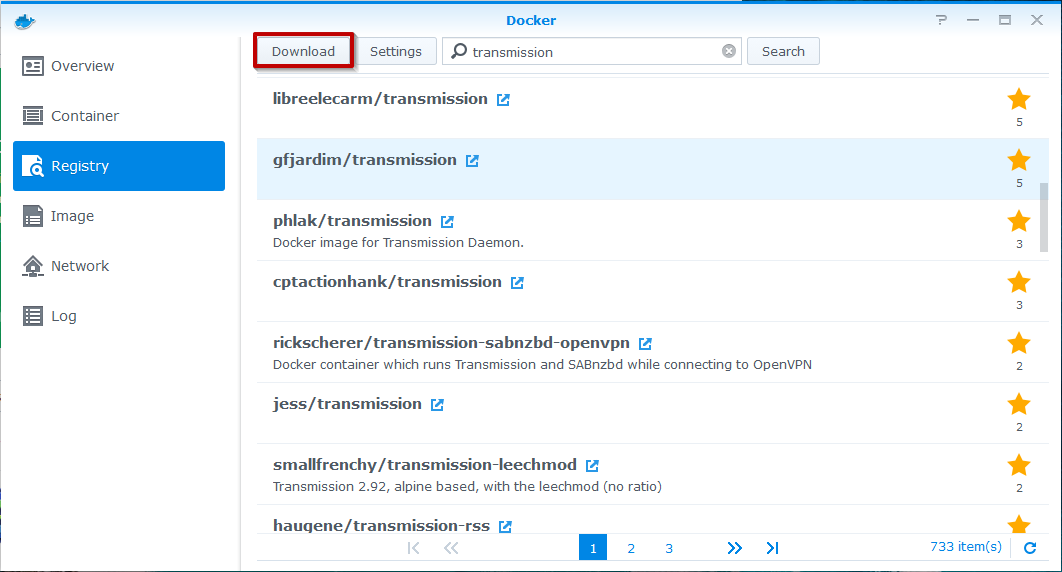Viewport: 1062px width, 572px height.
Task: Open the Image section
Action: click(x=119, y=216)
